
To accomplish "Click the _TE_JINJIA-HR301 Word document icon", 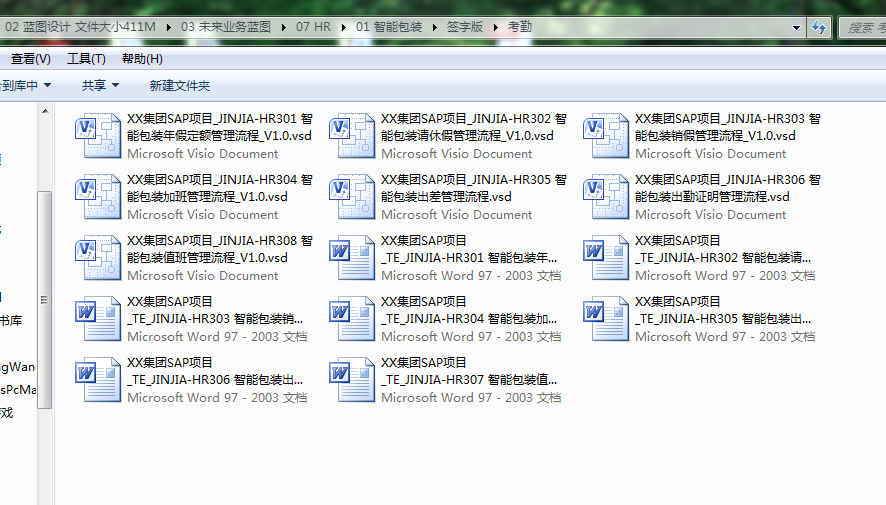I will [353, 258].
